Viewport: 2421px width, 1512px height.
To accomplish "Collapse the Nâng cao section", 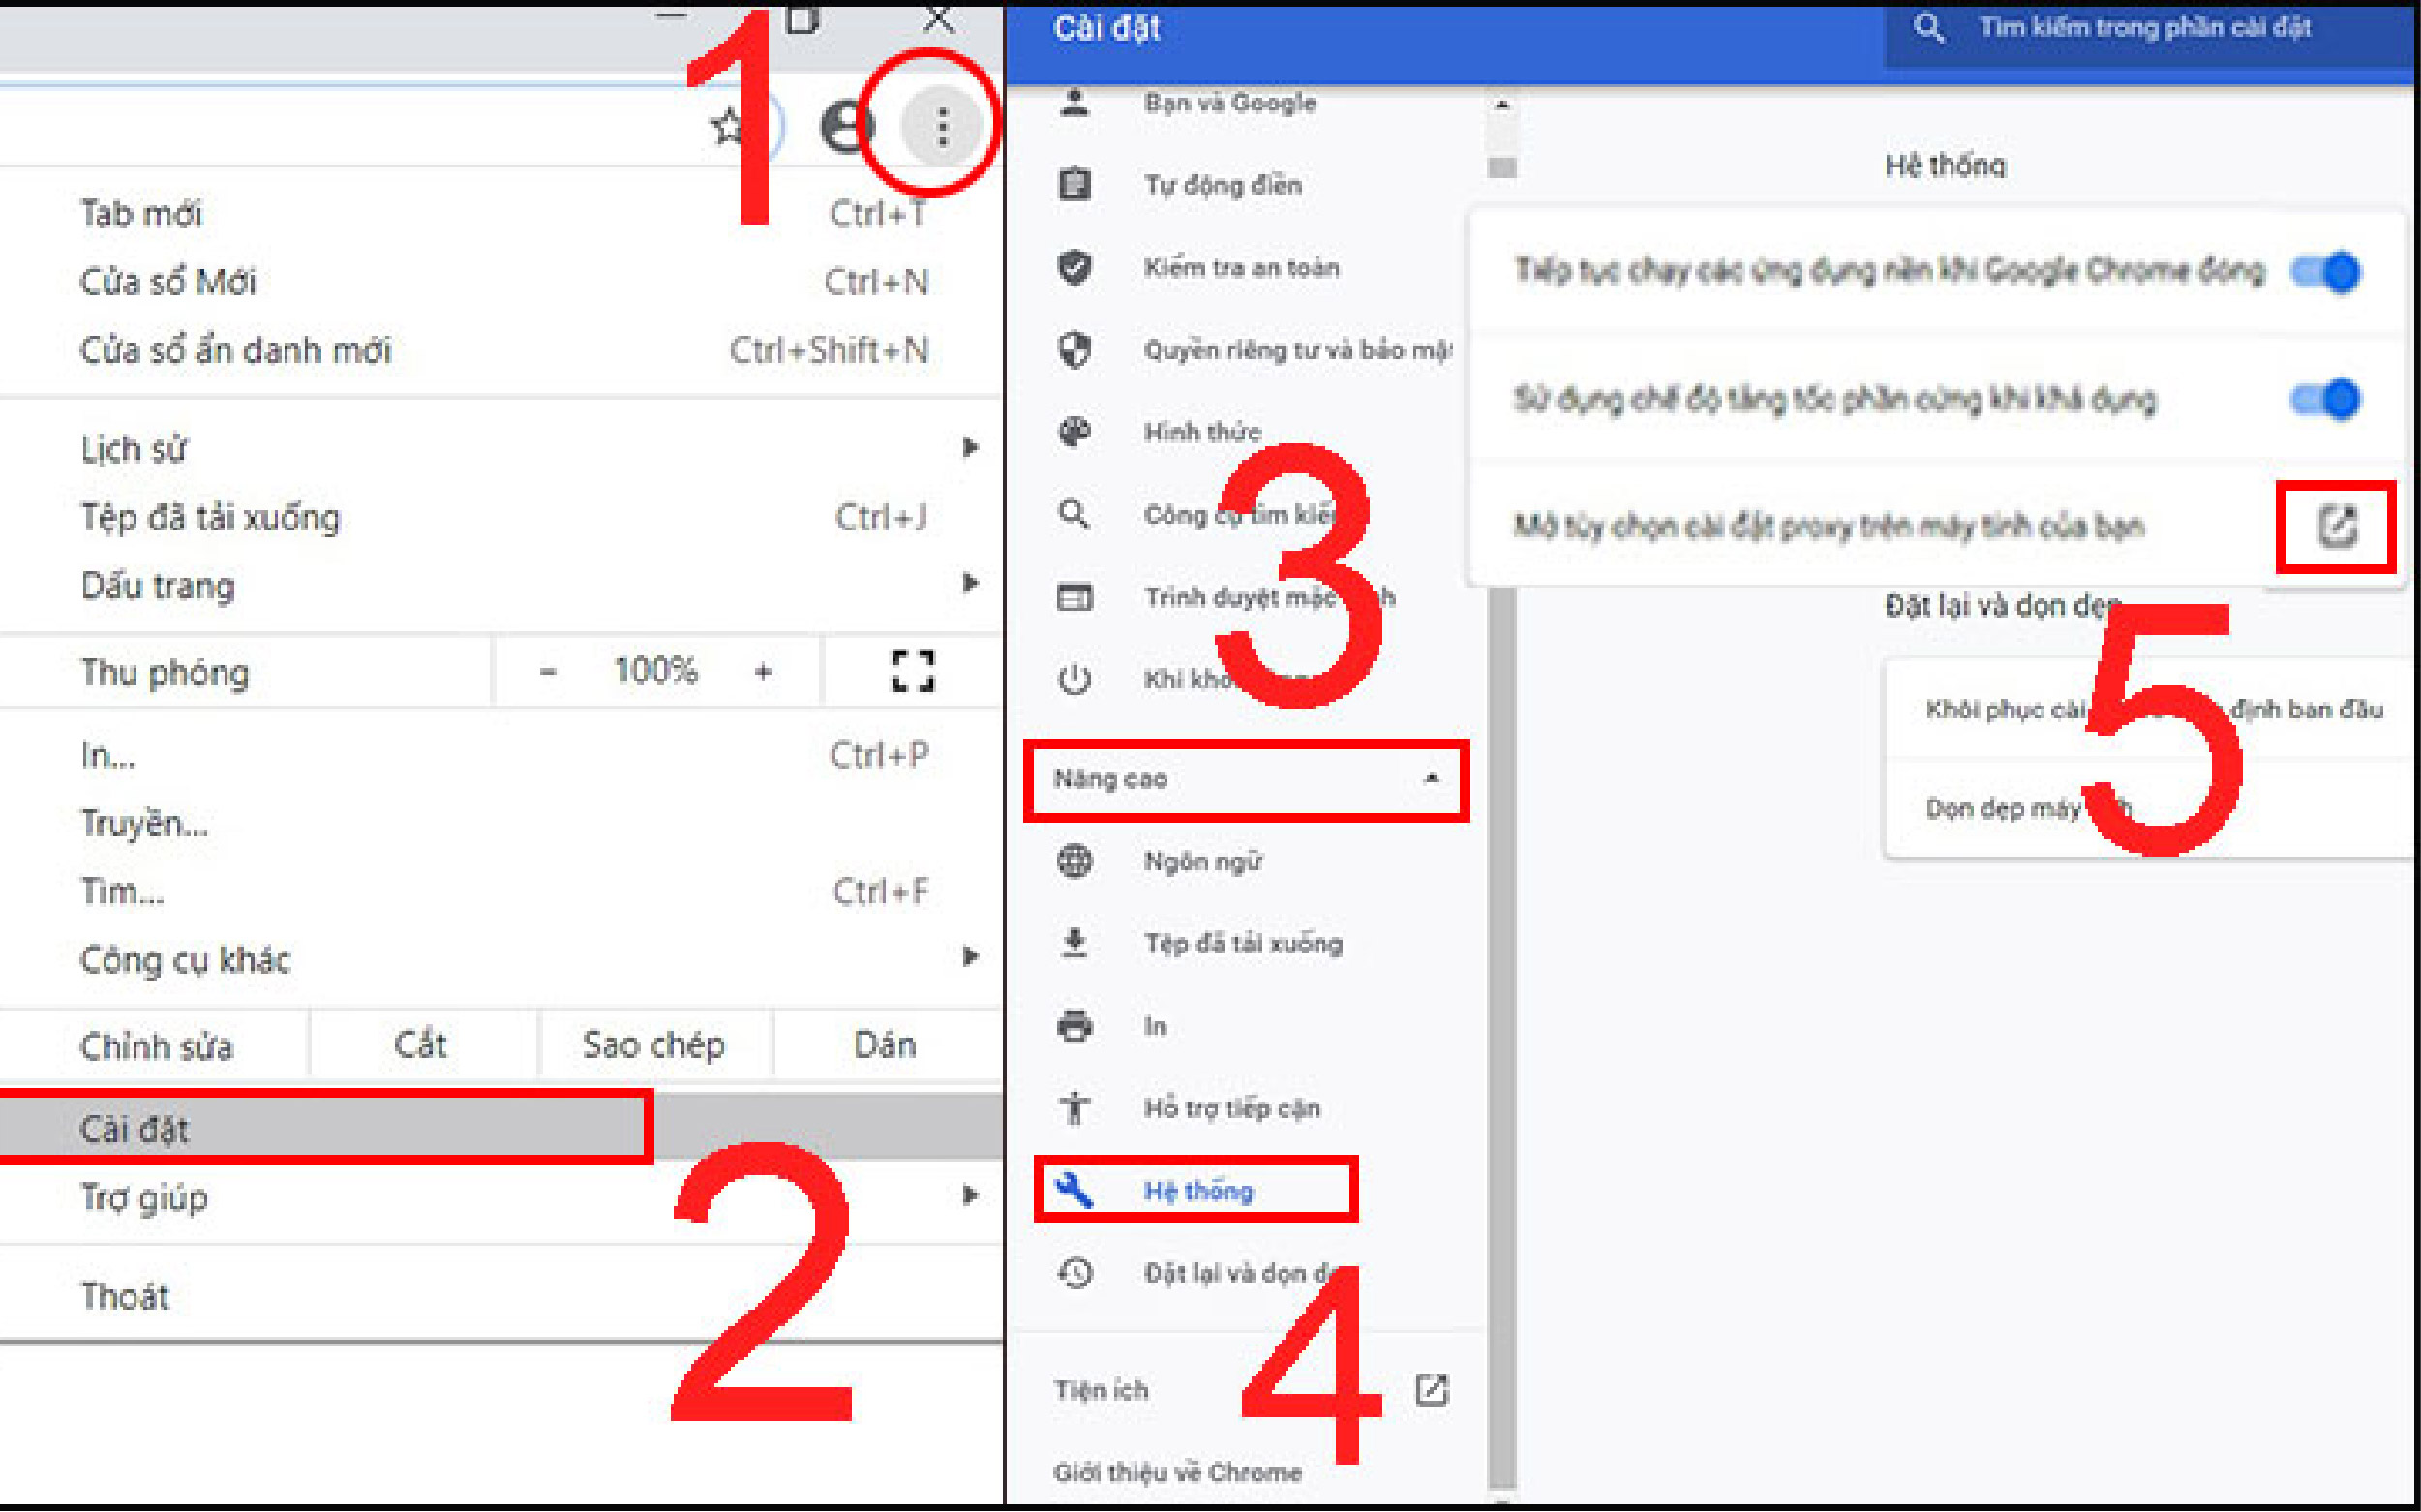I will tap(1434, 779).
